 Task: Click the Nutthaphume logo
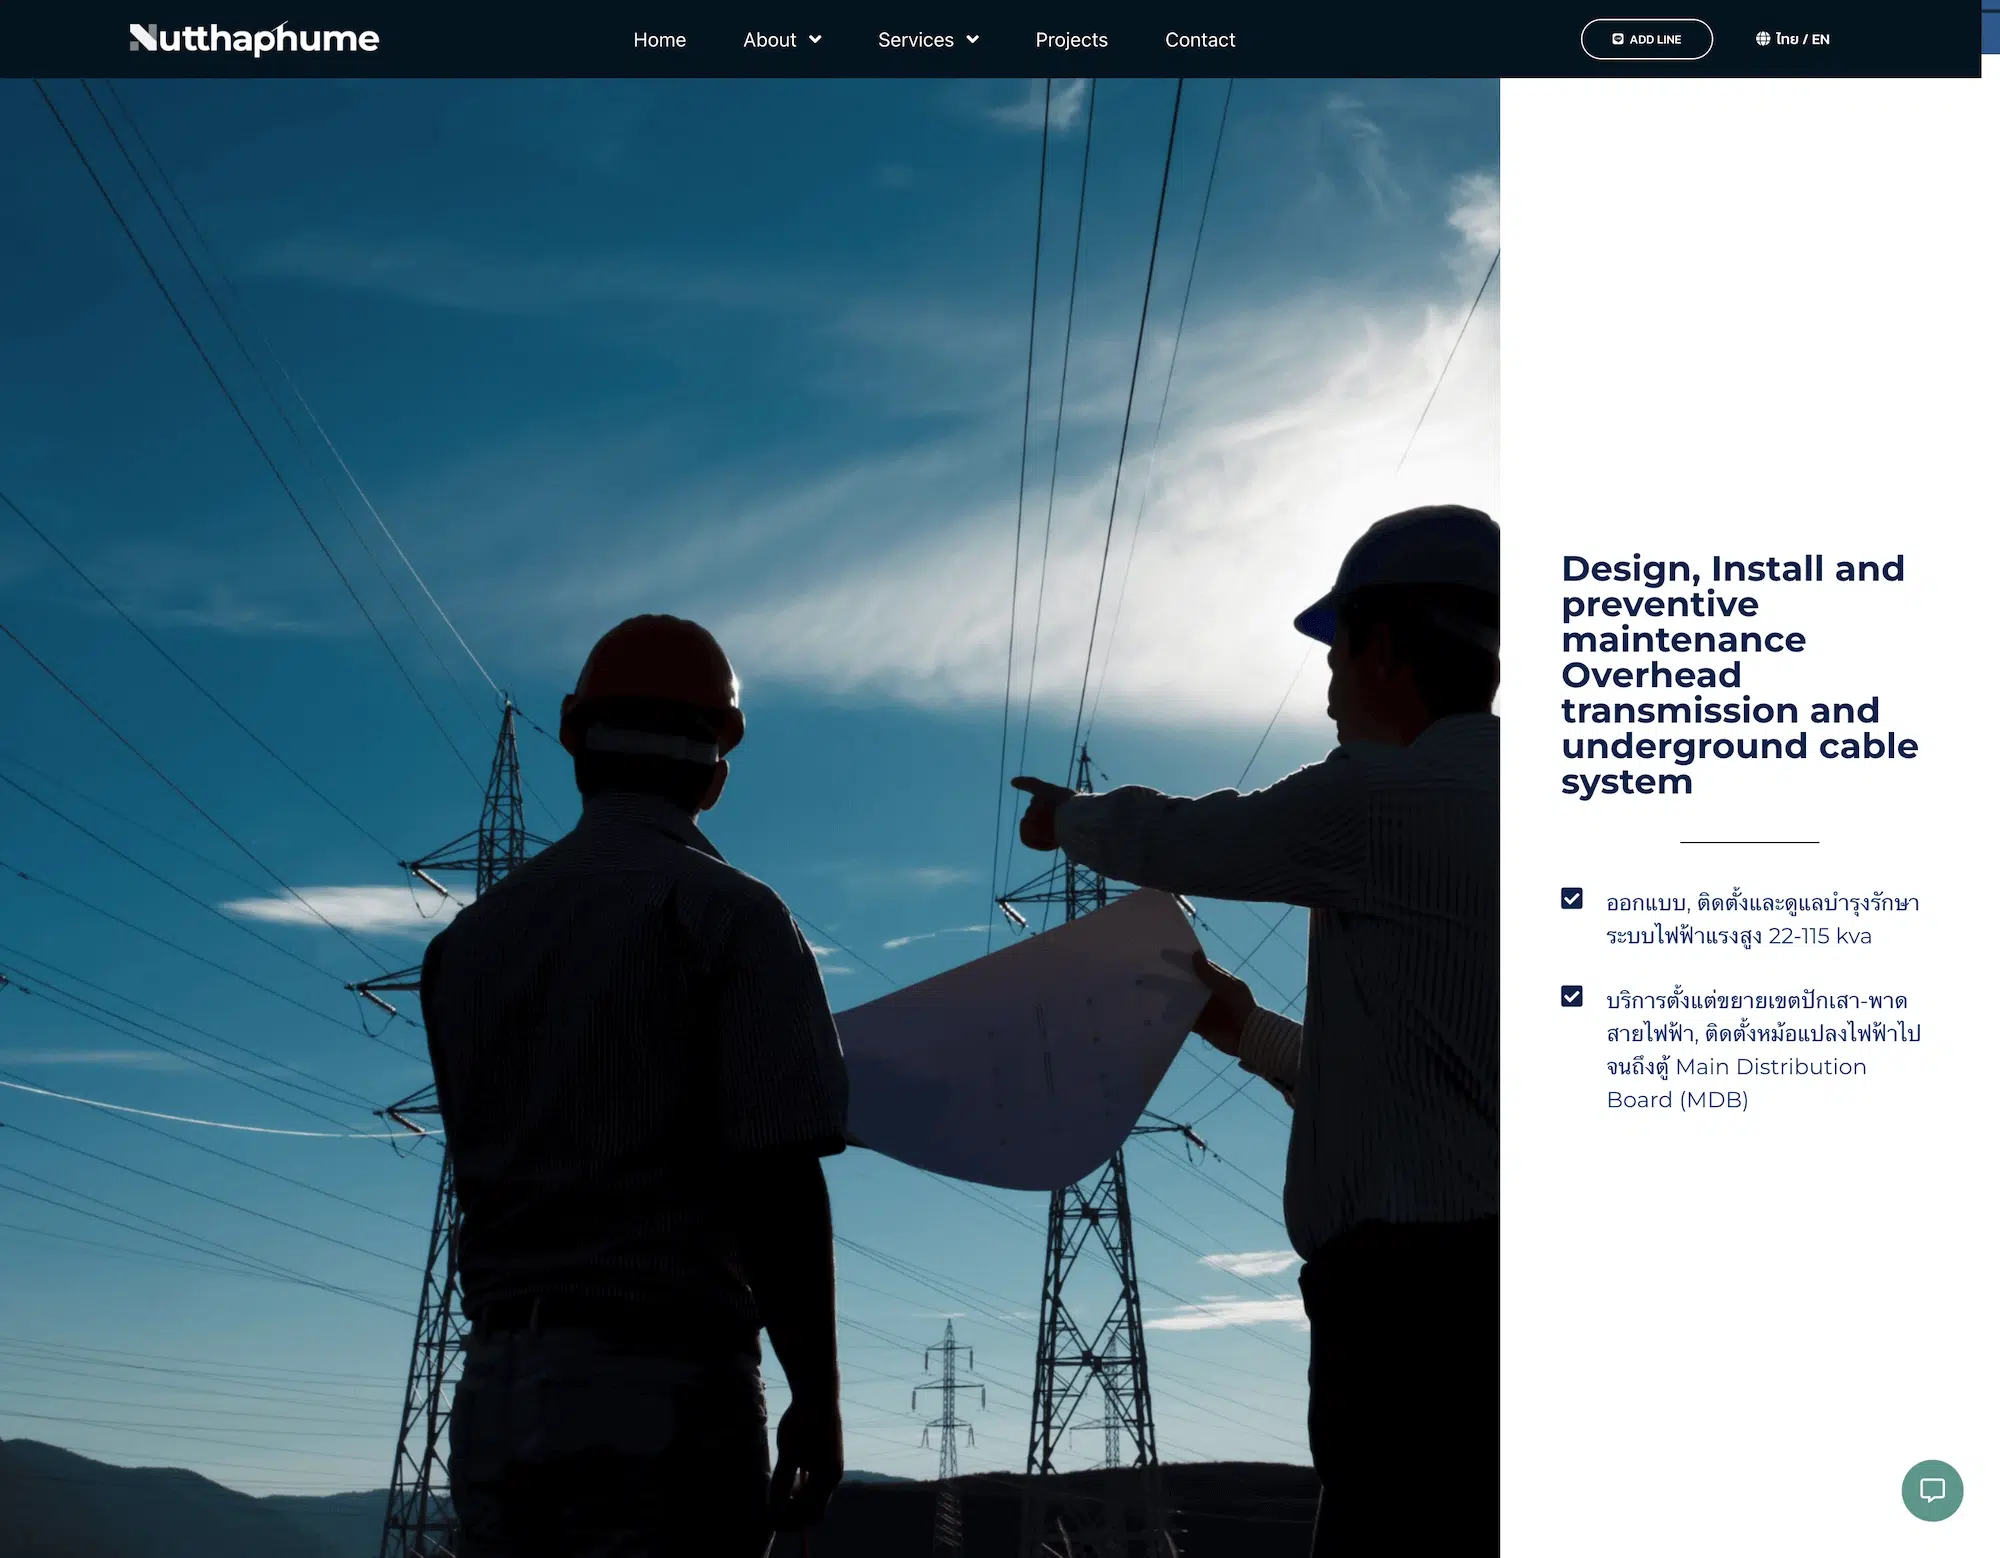[x=253, y=39]
